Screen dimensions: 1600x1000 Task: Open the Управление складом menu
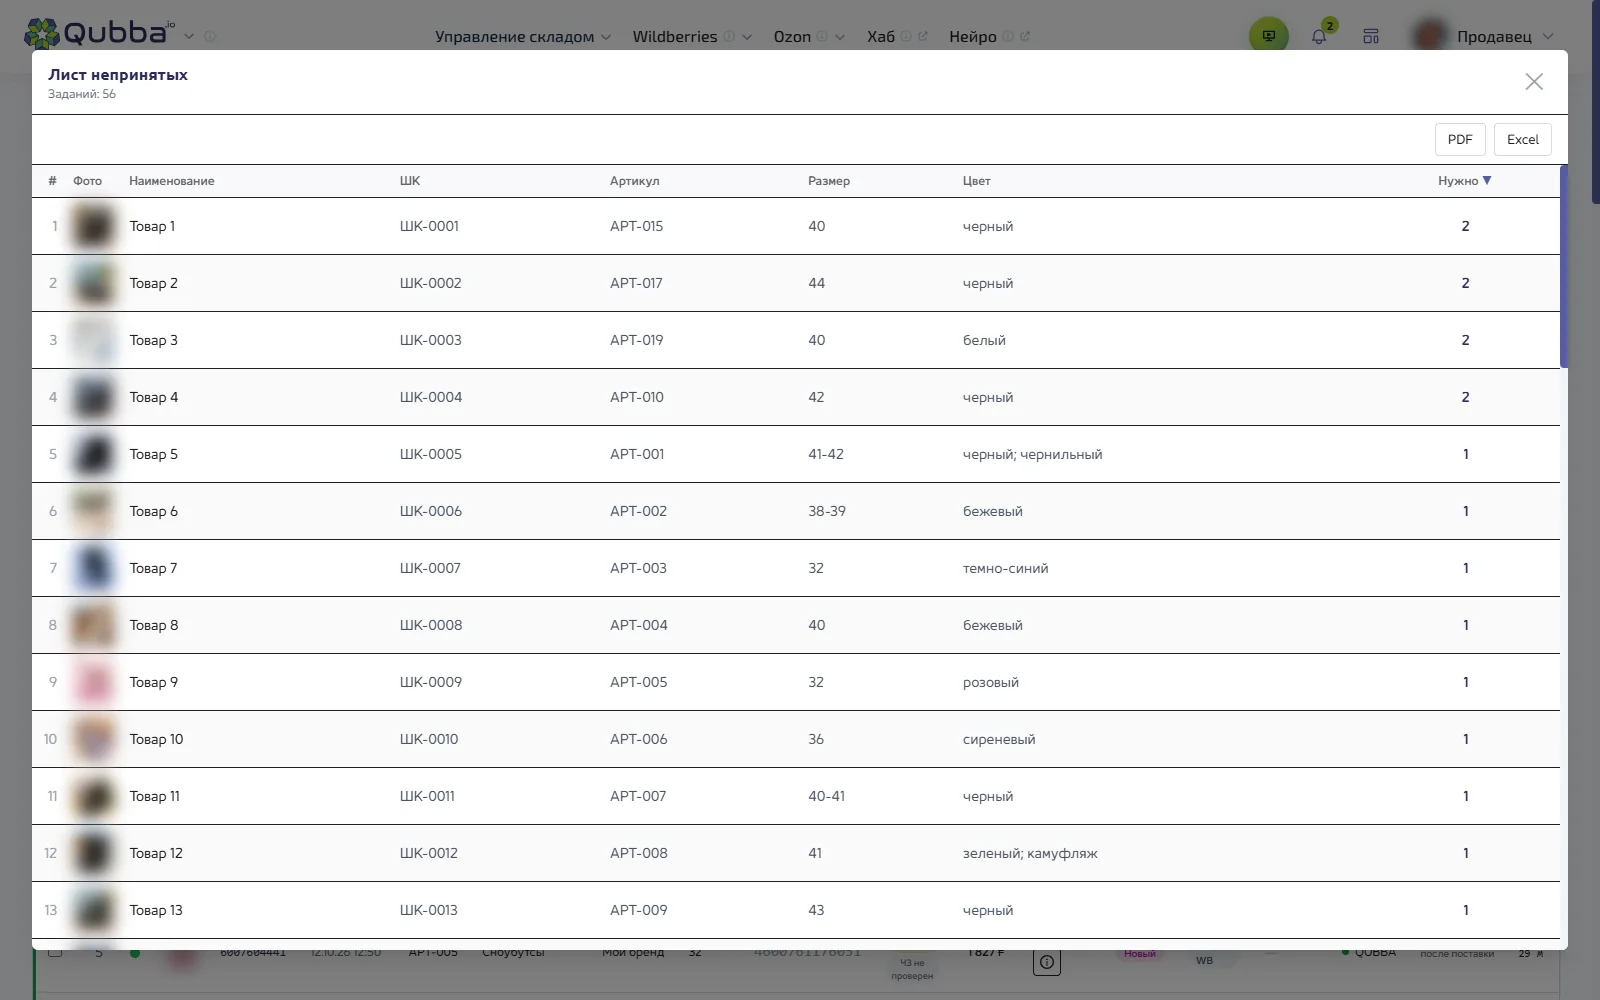[x=523, y=37]
